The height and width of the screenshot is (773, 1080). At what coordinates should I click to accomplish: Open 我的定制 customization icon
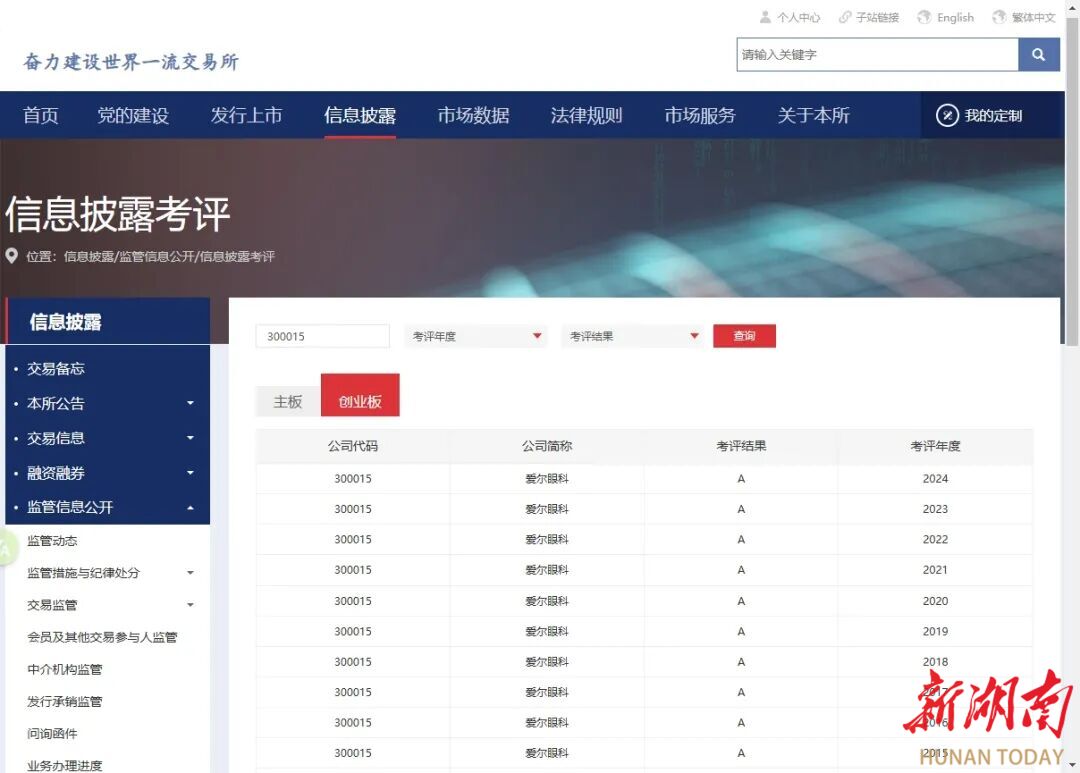tap(947, 116)
